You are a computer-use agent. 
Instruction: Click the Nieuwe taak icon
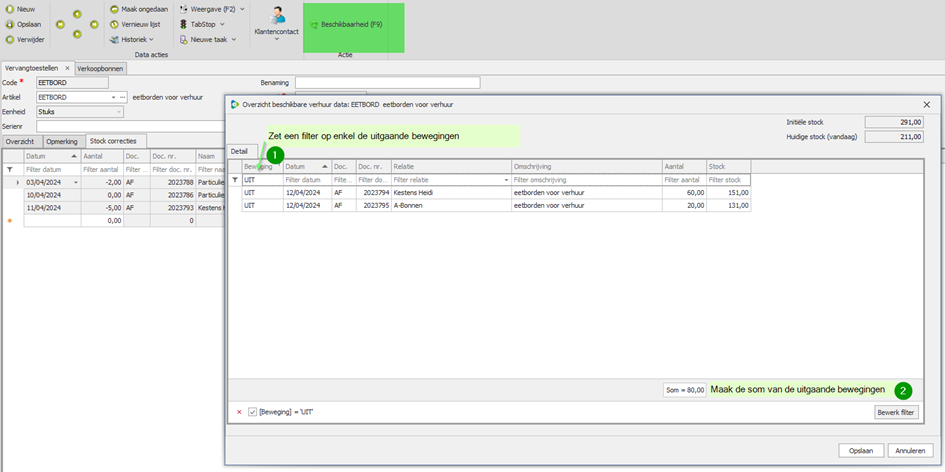[184, 39]
